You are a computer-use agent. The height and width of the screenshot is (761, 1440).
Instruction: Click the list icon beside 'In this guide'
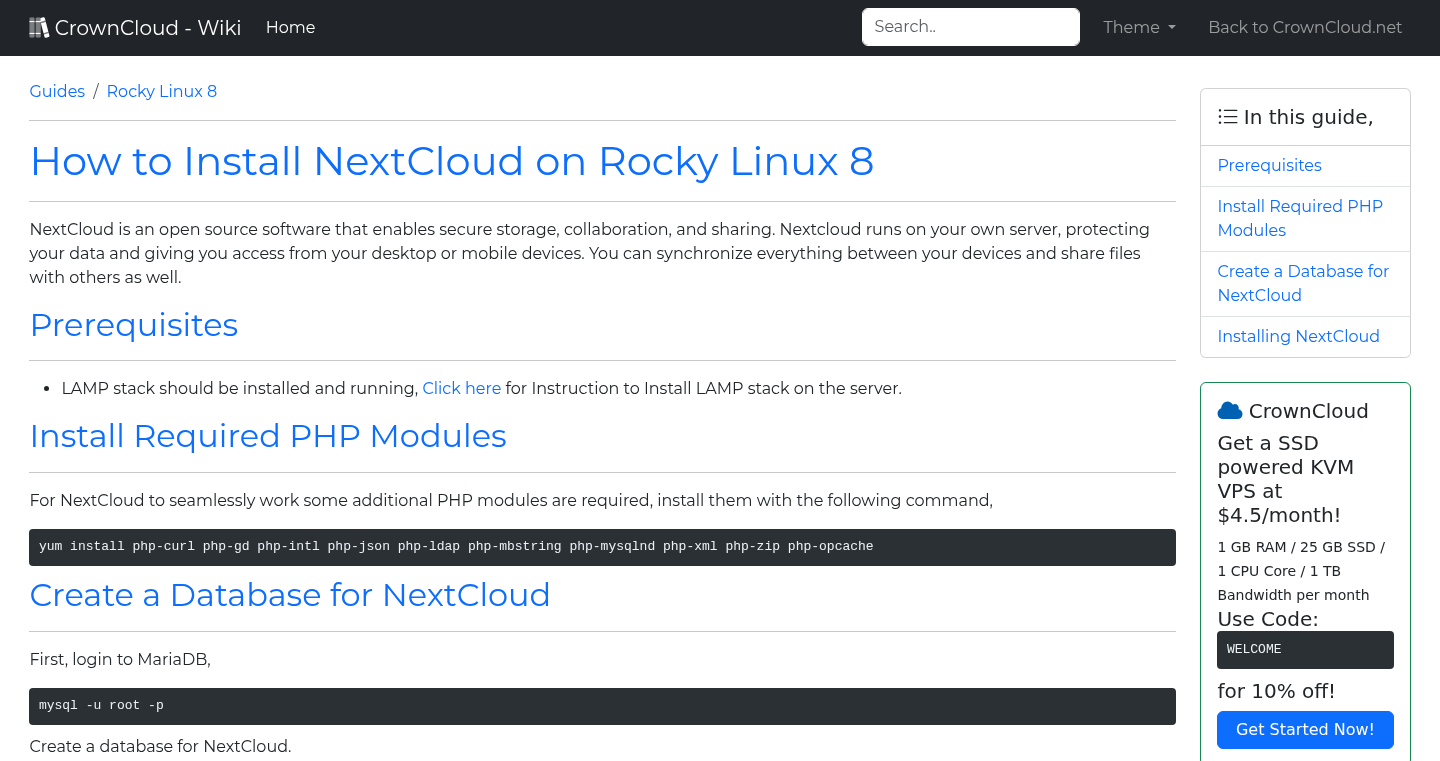(x=1227, y=116)
